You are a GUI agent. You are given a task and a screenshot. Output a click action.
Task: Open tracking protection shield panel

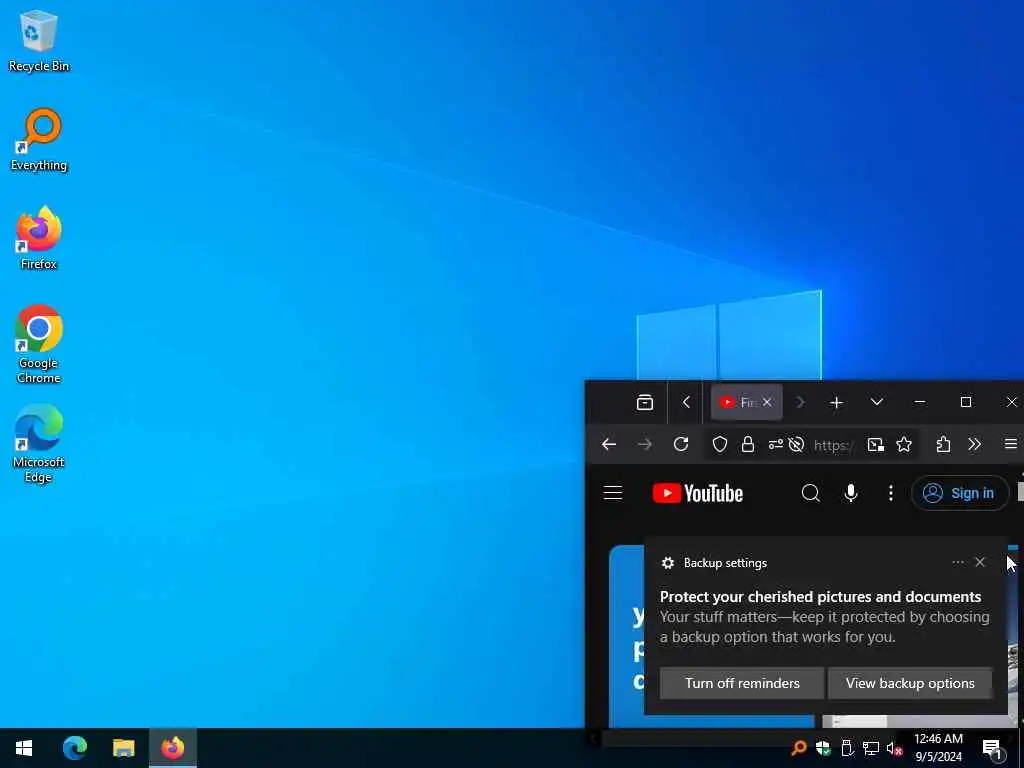(x=720, y=445)
